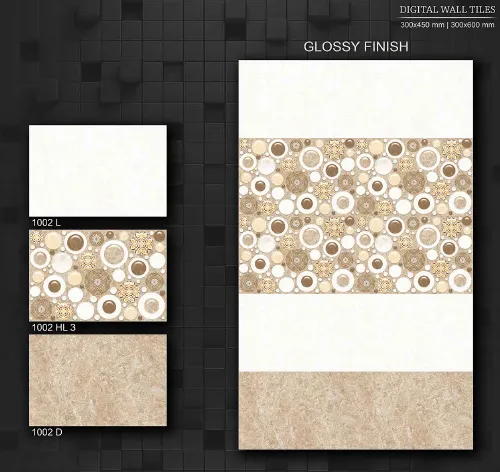Click the 1002 L white tile thumbnail
This screenshot has width=500, height=472.
tap(98, 171)
